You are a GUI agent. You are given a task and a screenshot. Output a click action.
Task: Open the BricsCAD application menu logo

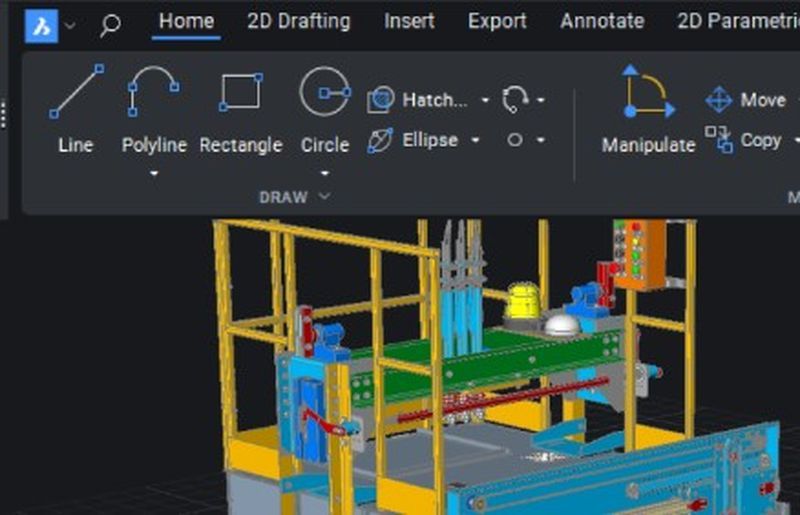click(41, 26)
